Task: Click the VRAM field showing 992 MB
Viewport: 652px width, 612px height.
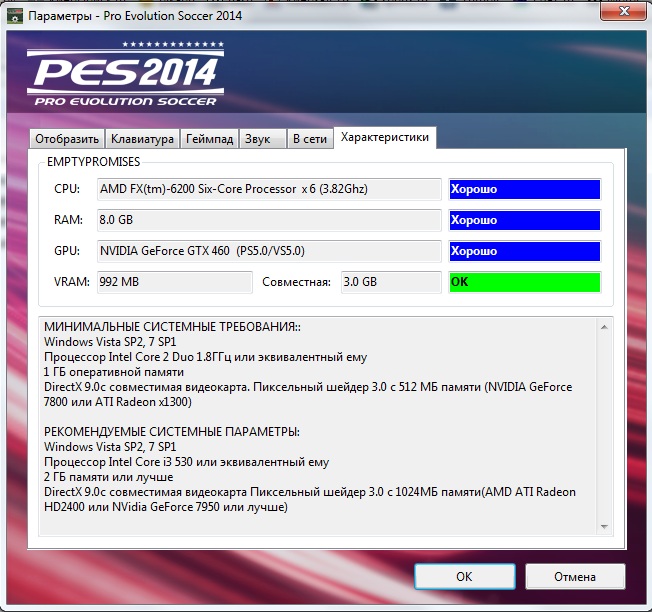Action: (175, 282)
